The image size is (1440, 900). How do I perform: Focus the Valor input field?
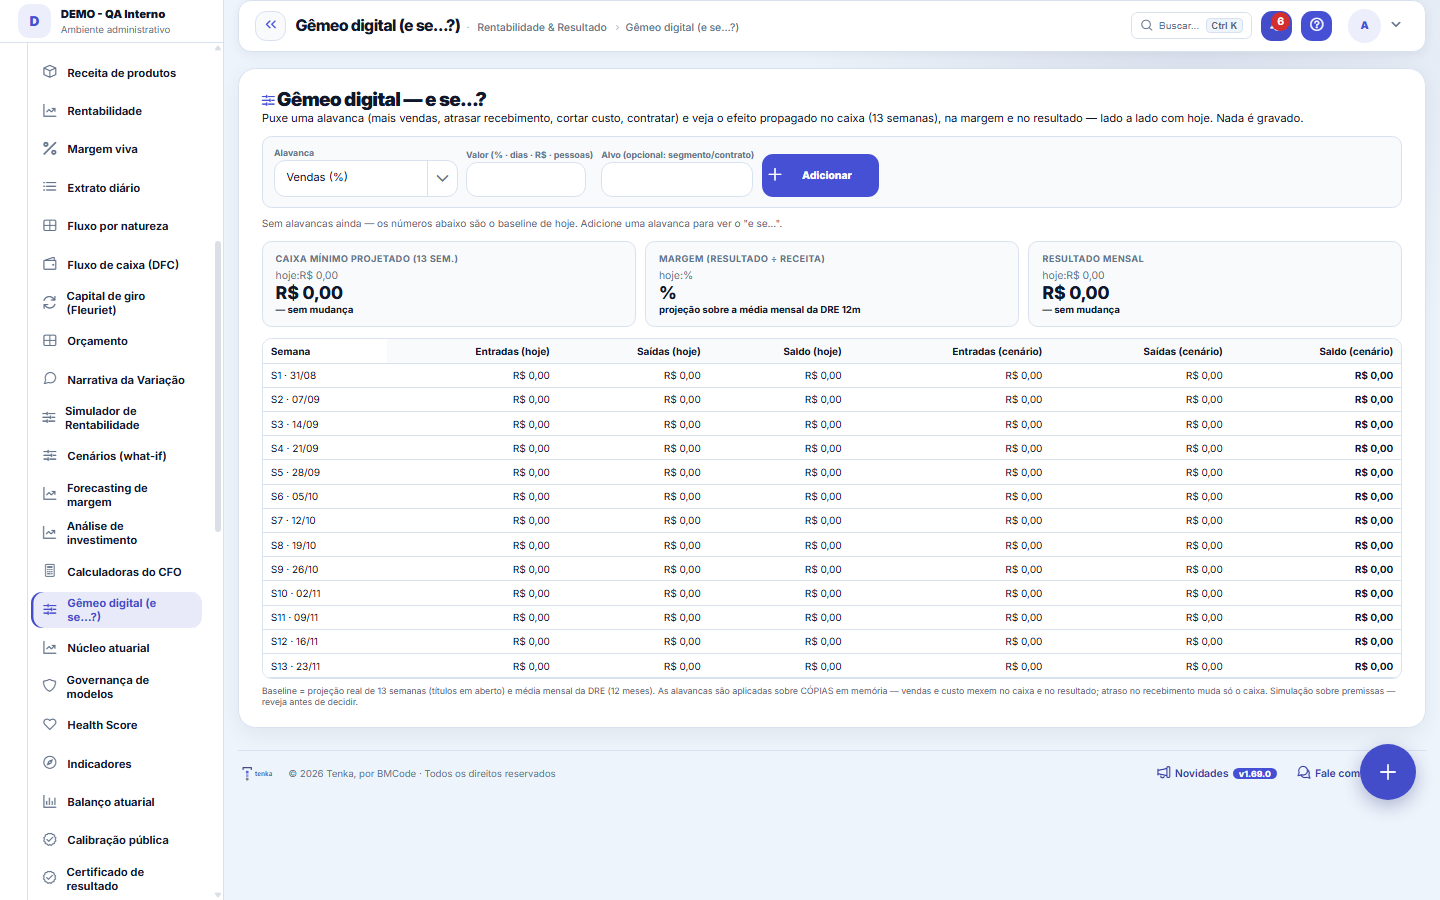tap(526, 179)
